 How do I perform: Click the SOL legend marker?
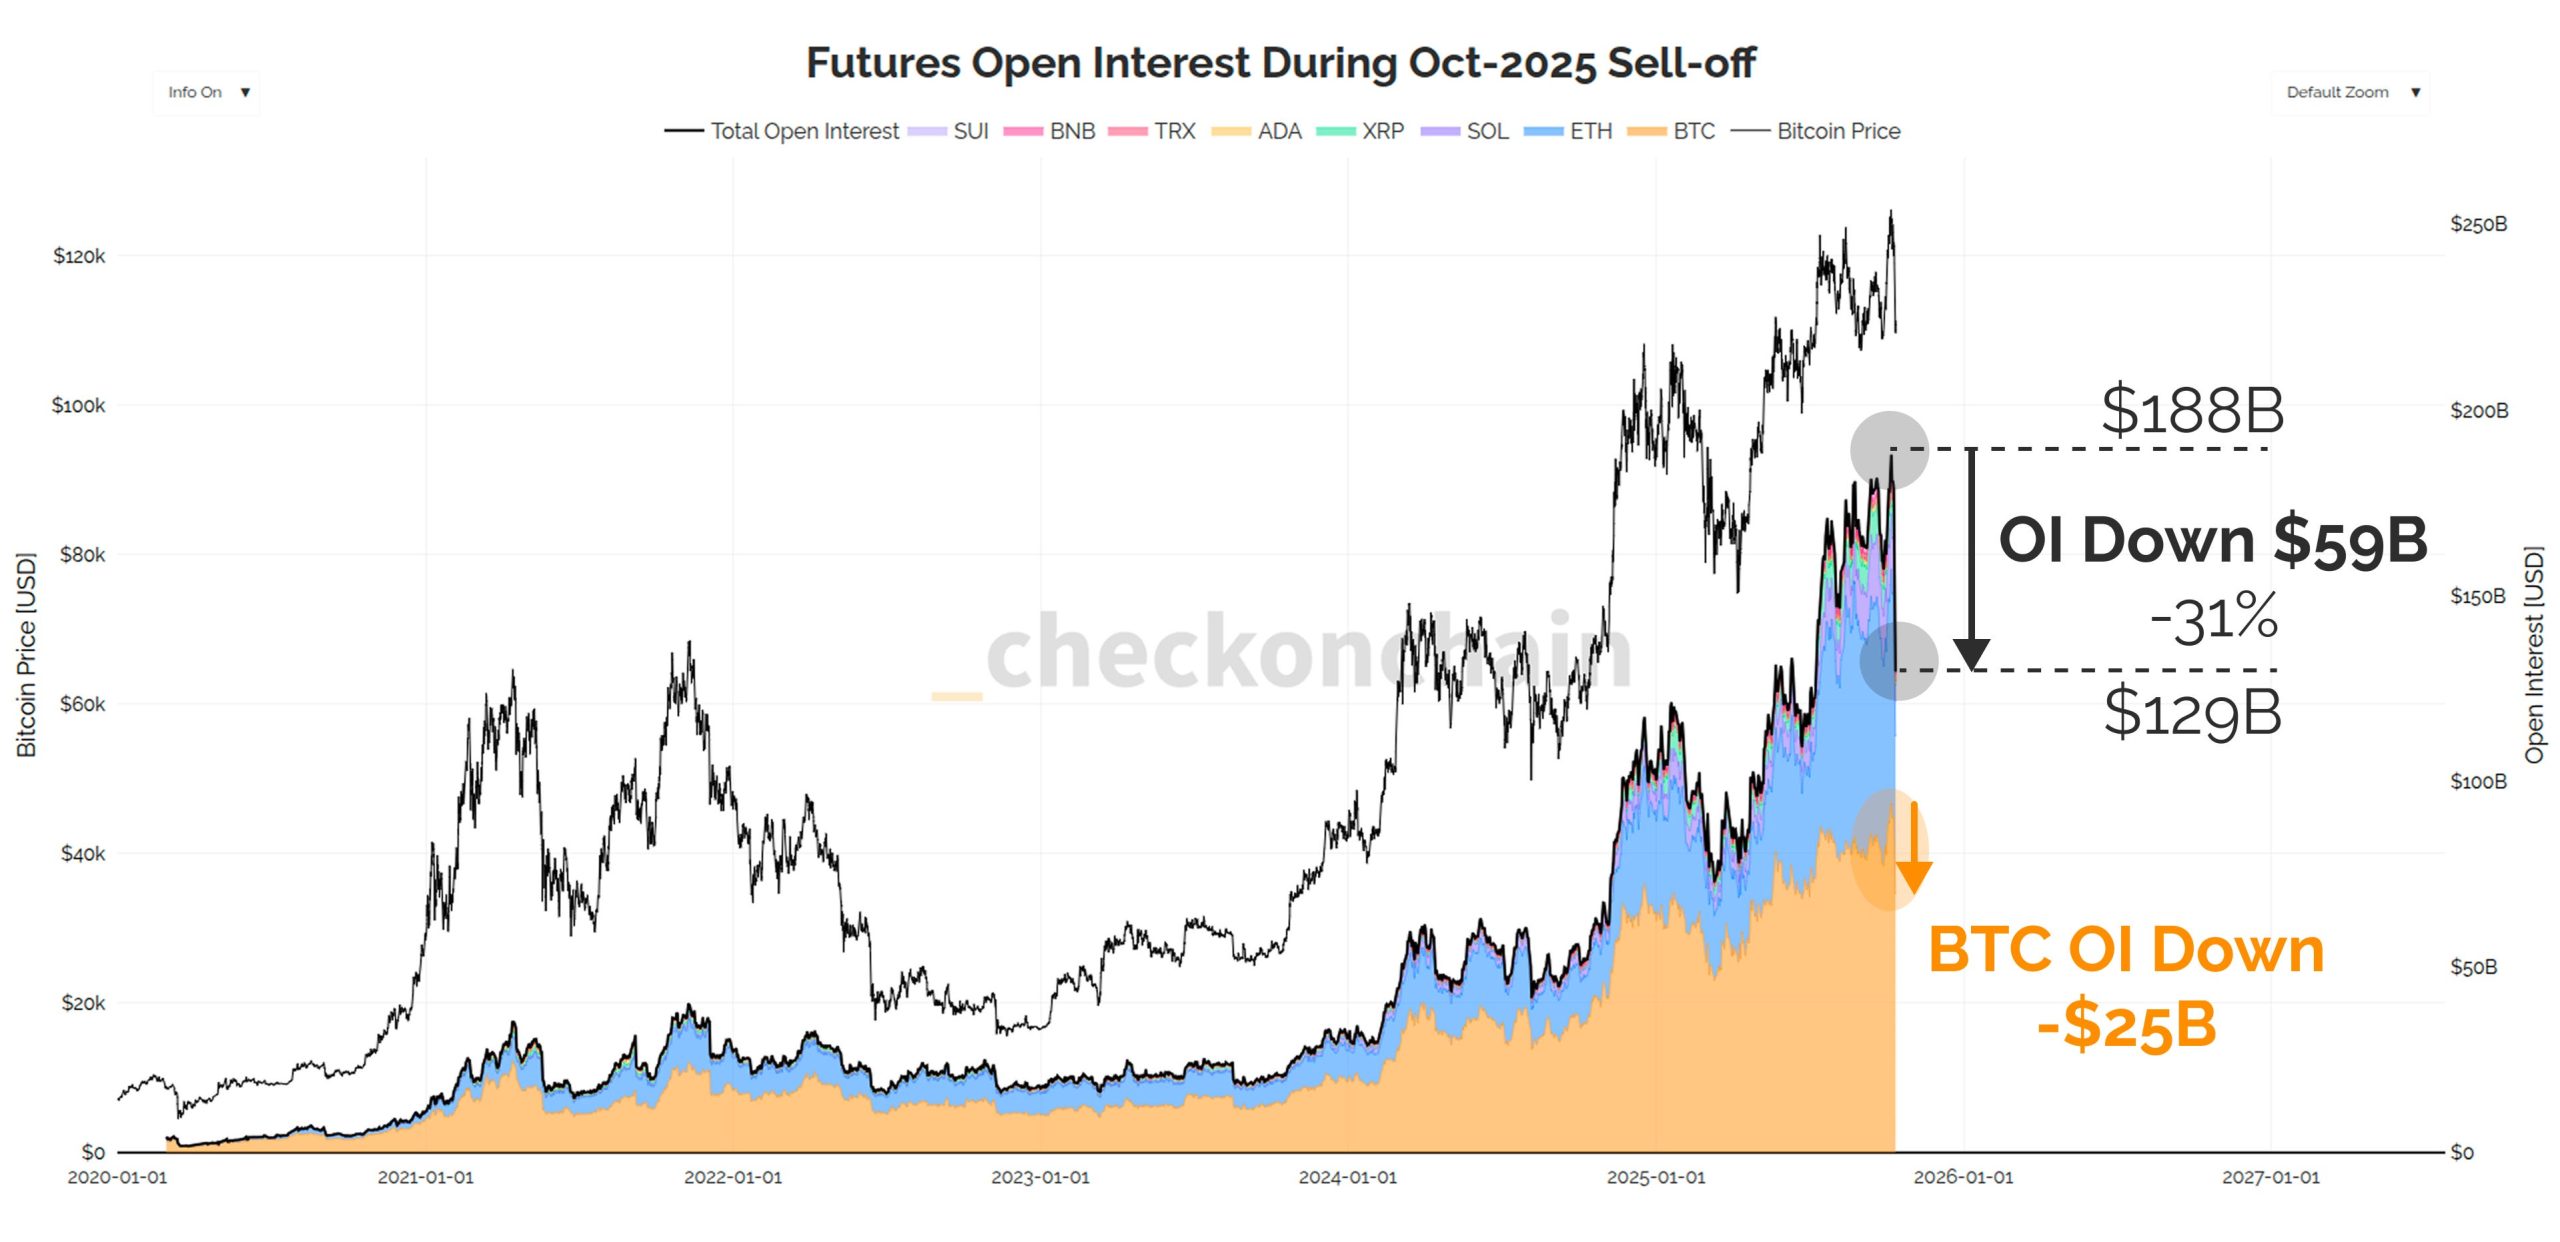[1440, 131]
